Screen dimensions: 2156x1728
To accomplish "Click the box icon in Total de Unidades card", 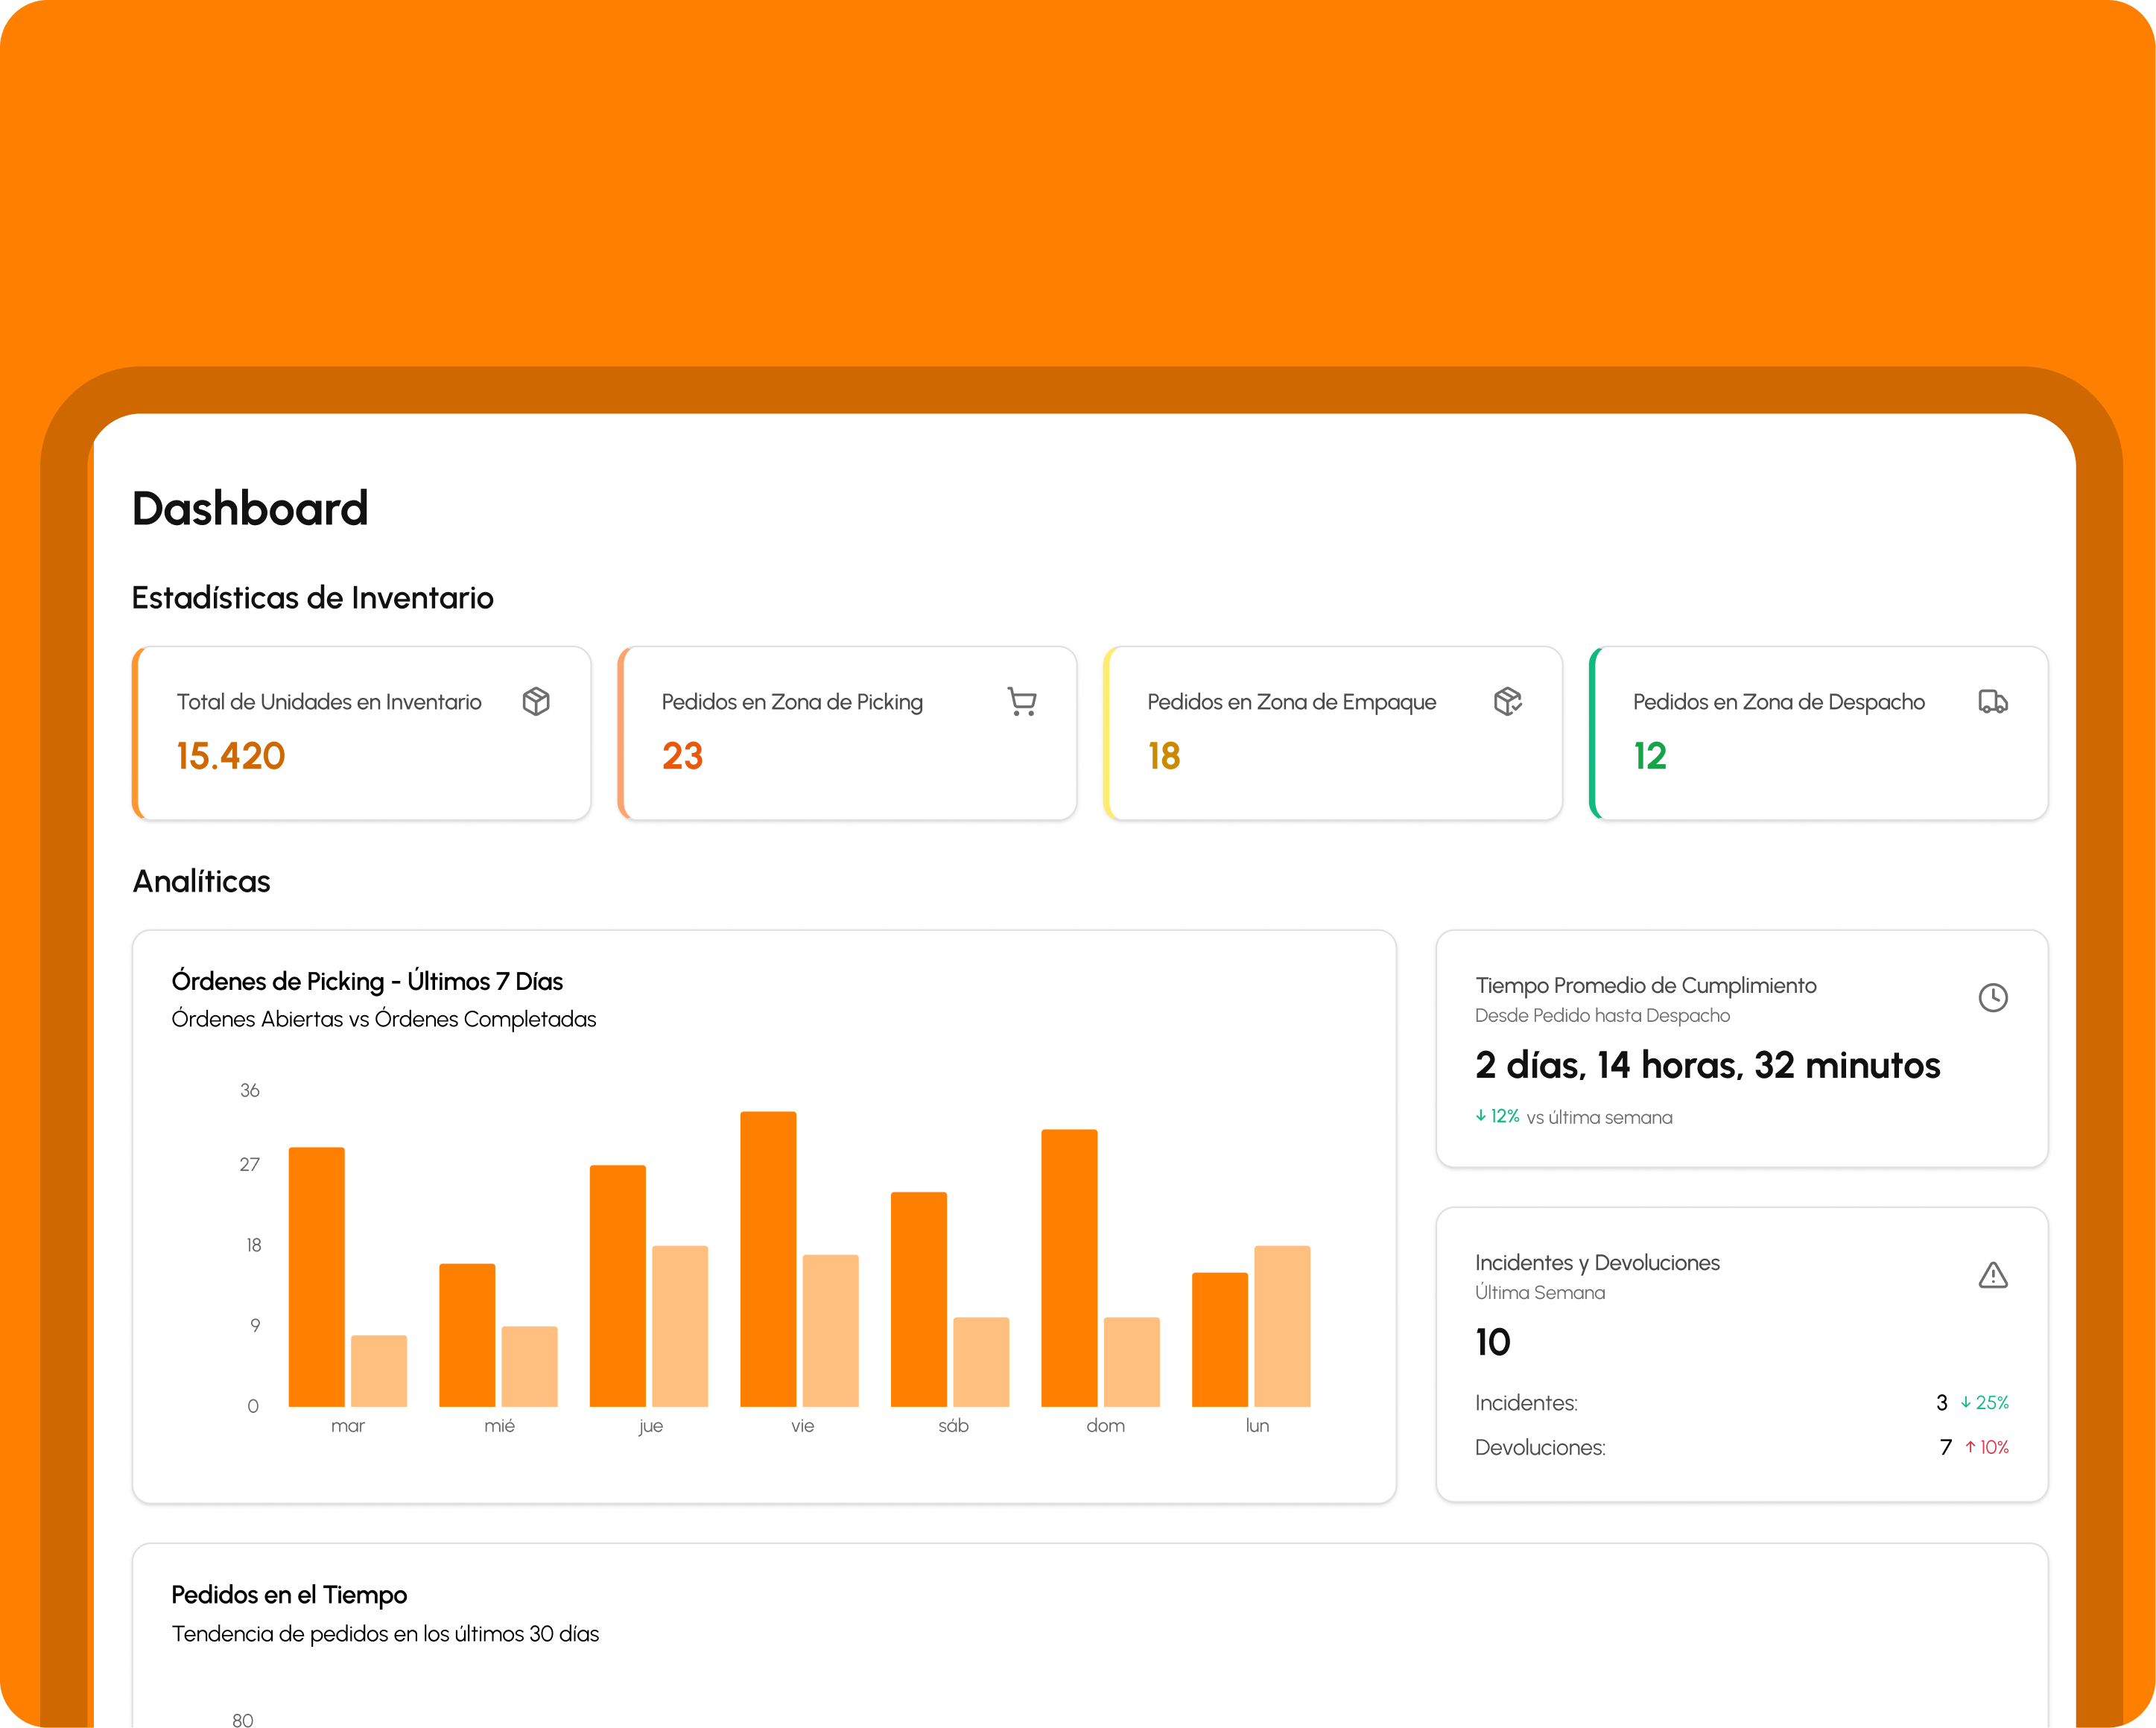I will [536, 701].
